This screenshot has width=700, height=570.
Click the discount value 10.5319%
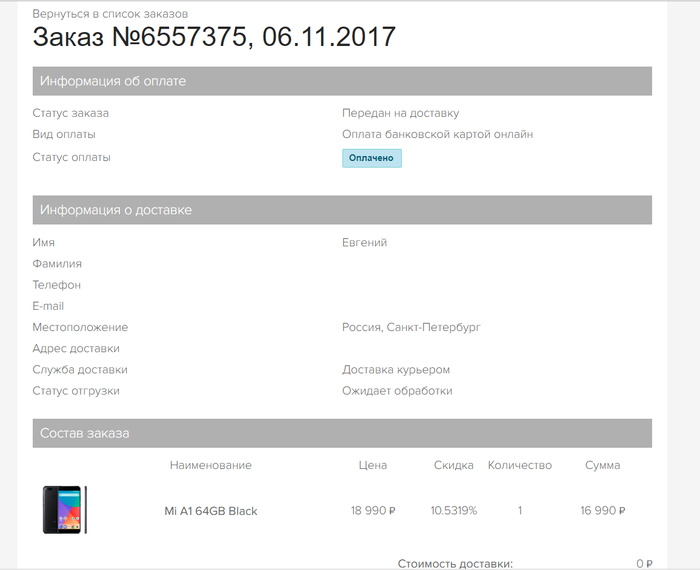tap(454, 511)
